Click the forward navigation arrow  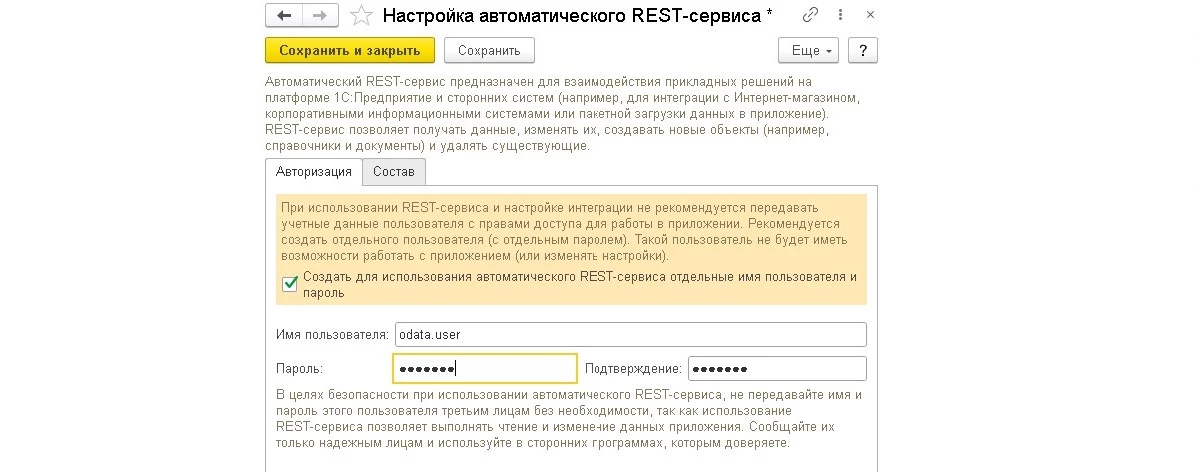pos(320,16)
